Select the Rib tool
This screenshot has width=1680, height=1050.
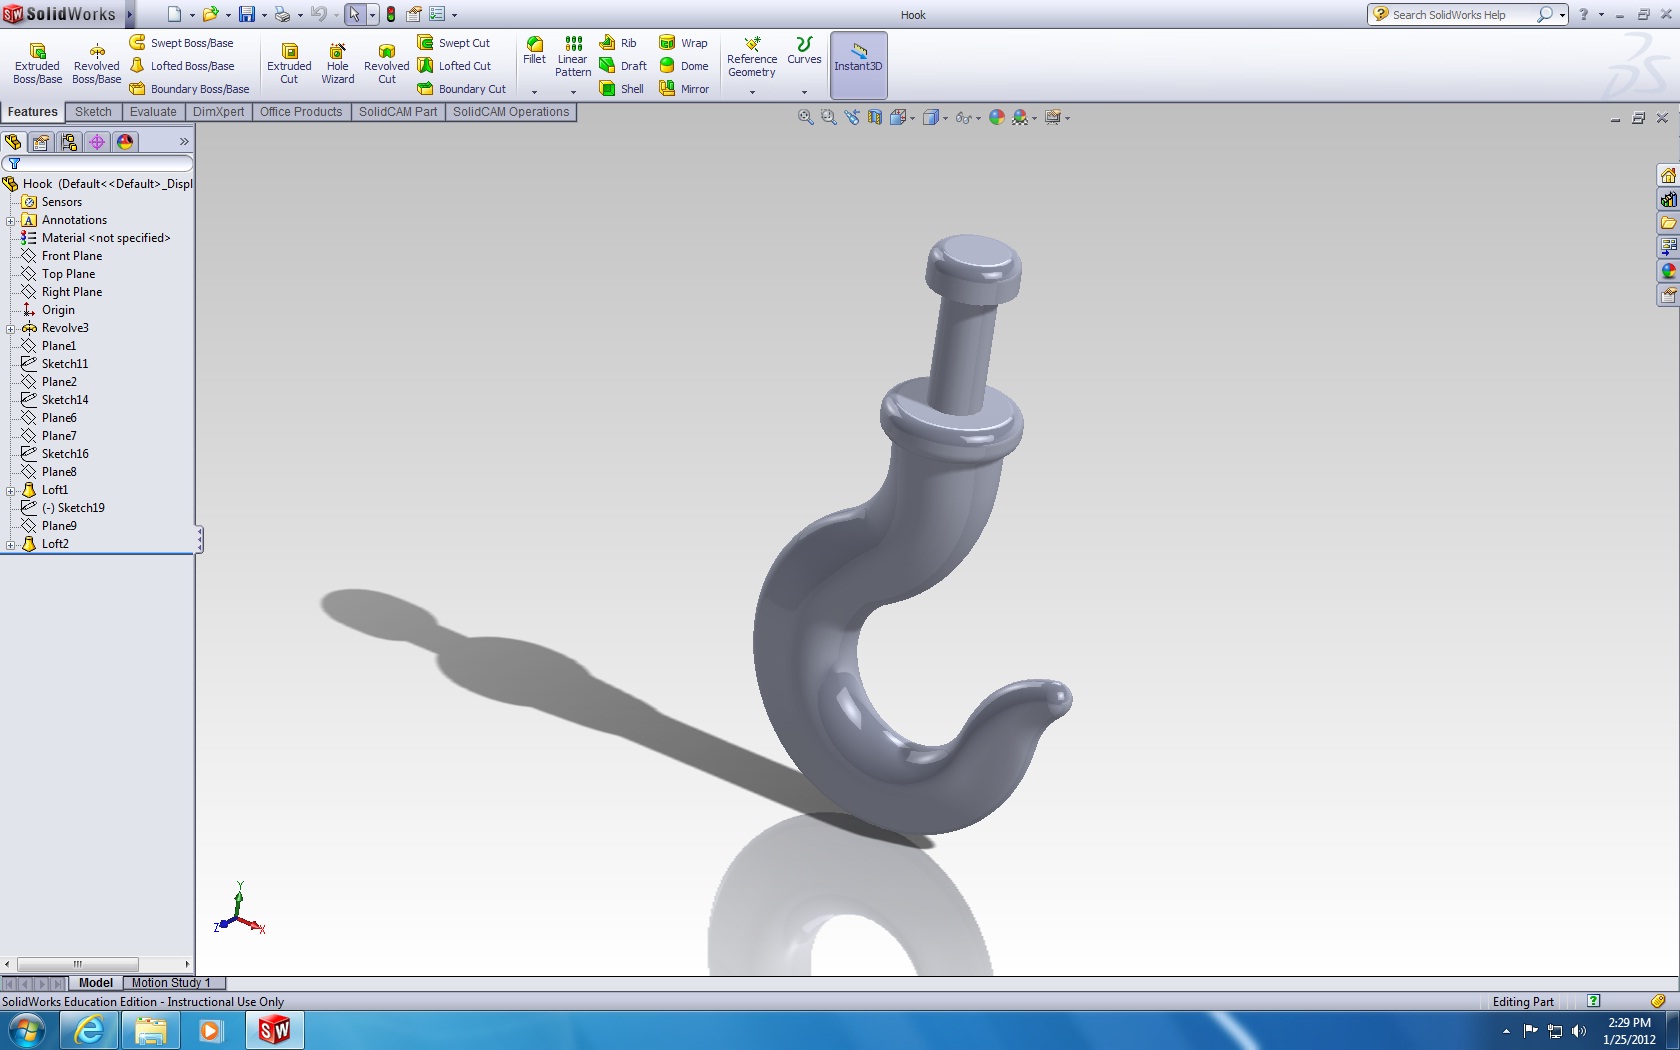click(x=618, y=43)
